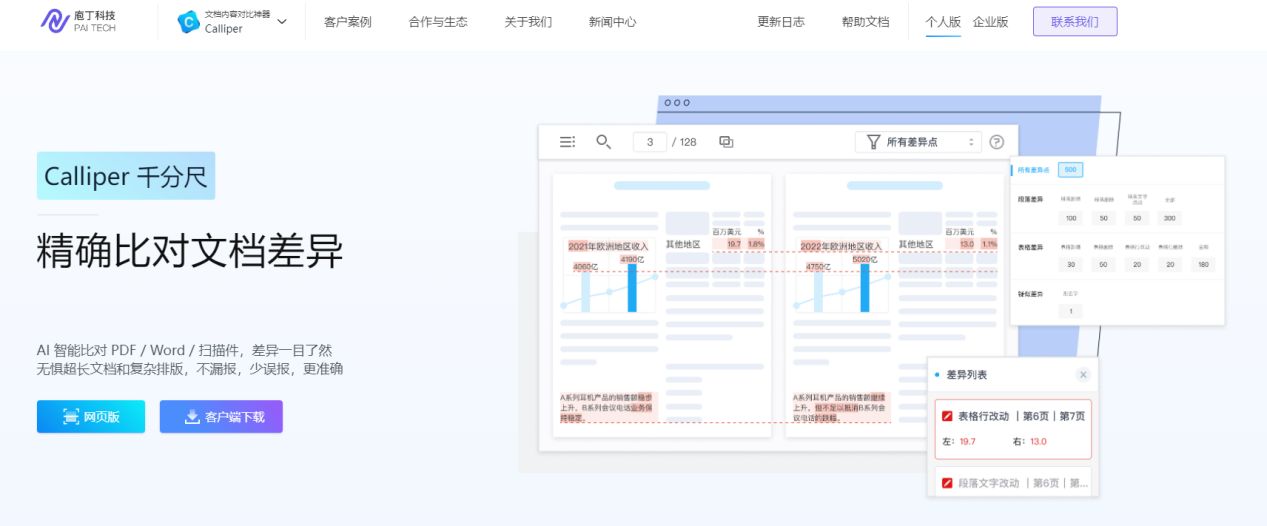
Task: Click the magnifier search icon in preview
Action: (603, 142)
